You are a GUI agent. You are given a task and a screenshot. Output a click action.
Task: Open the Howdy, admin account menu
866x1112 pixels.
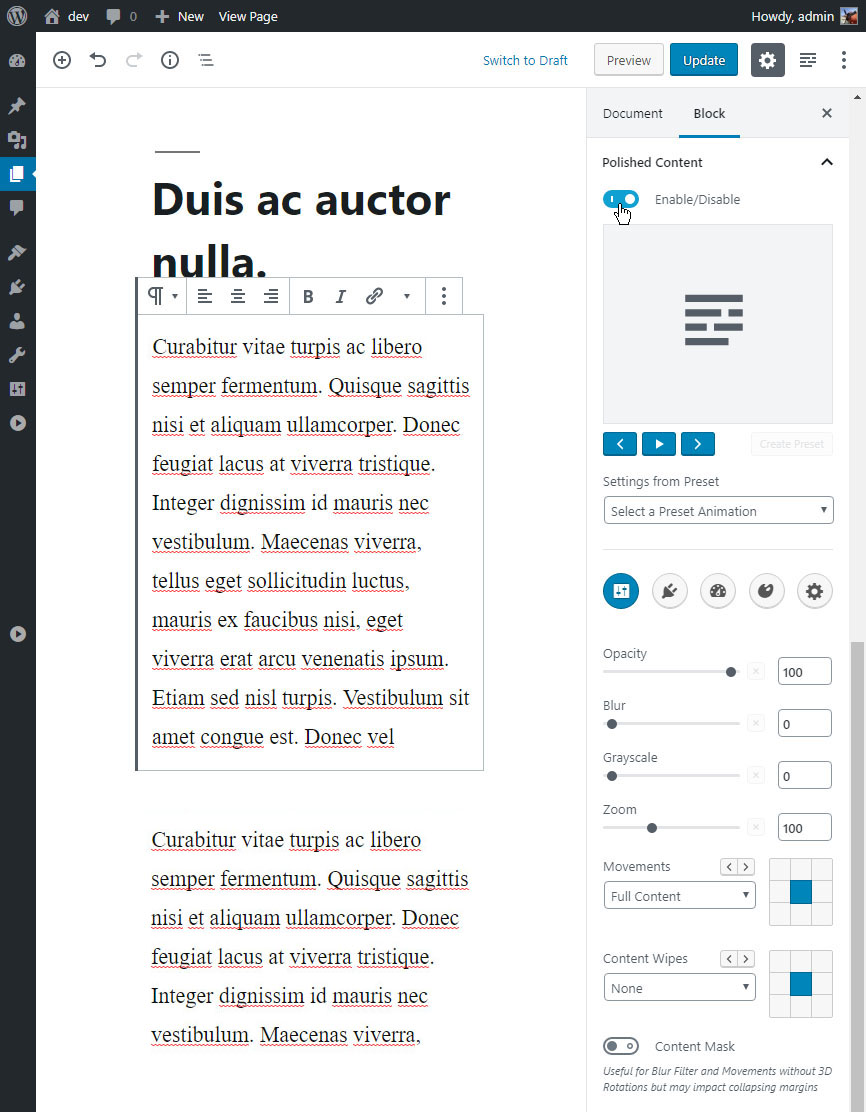pos(804,16)
